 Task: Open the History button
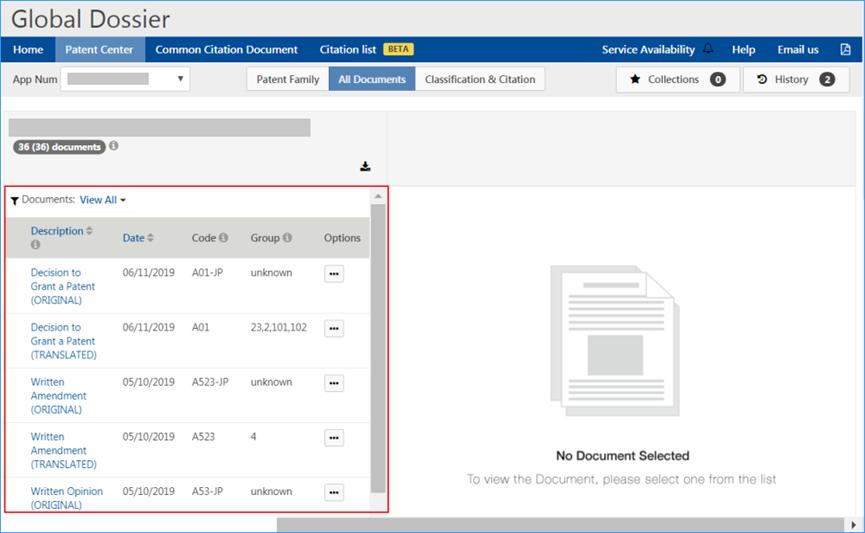pyautogui.click(x=795, y=79)
